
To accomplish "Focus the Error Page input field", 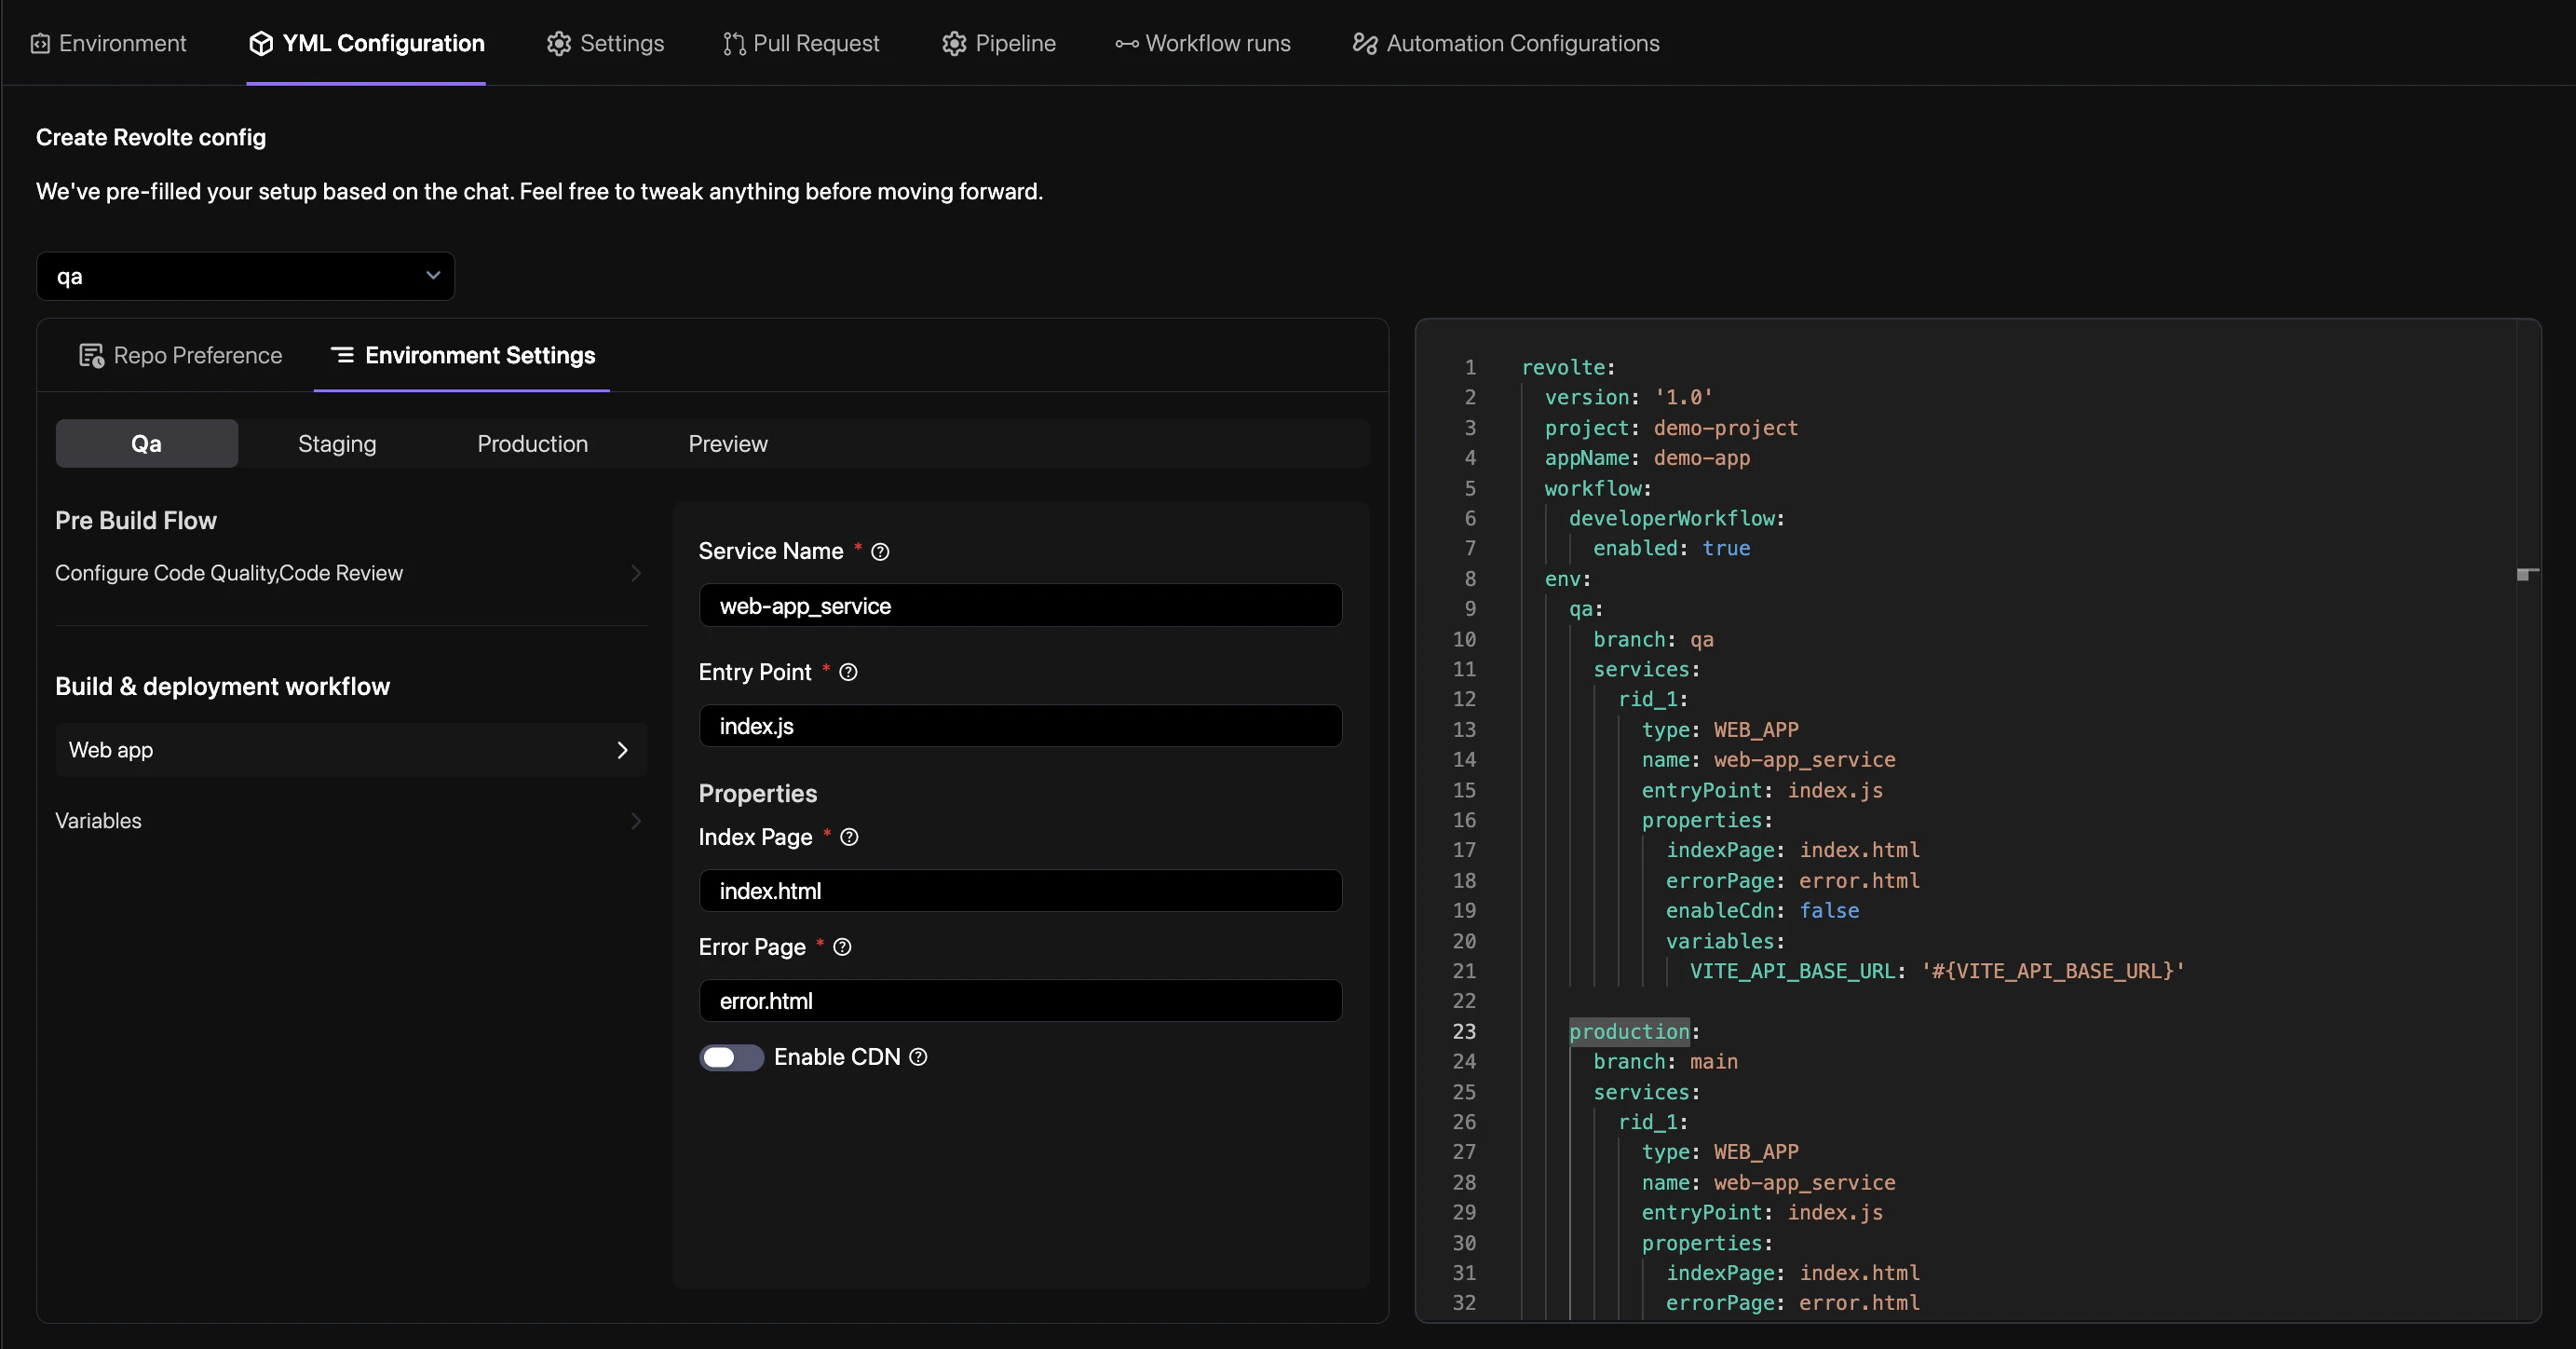I will pos(1020,1001).
